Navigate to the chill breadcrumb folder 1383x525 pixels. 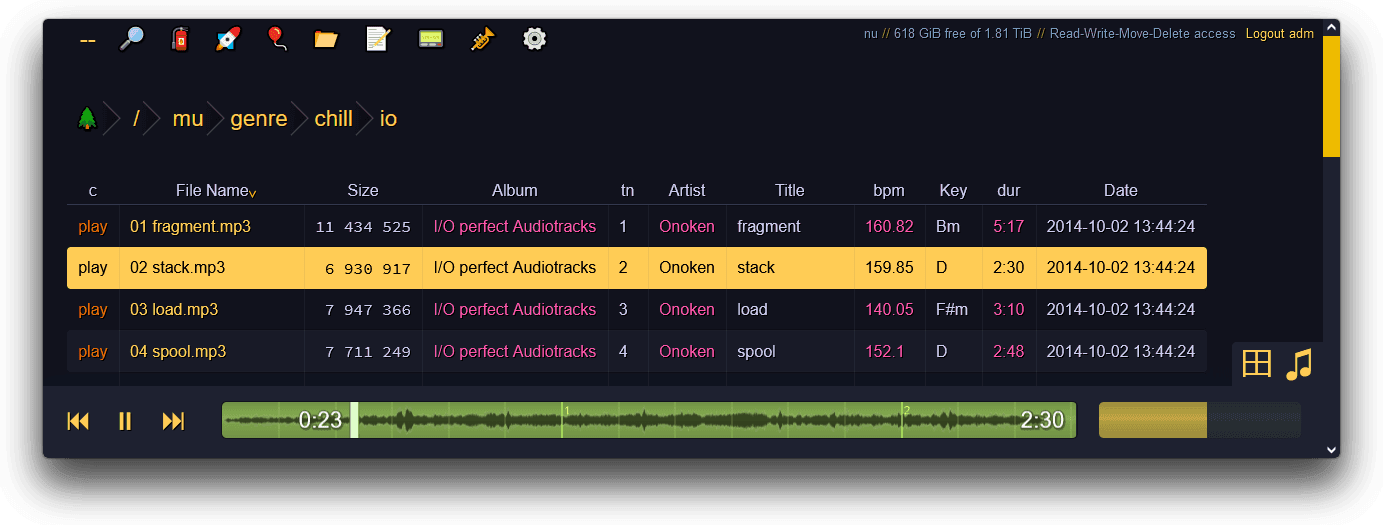[333, 119]
